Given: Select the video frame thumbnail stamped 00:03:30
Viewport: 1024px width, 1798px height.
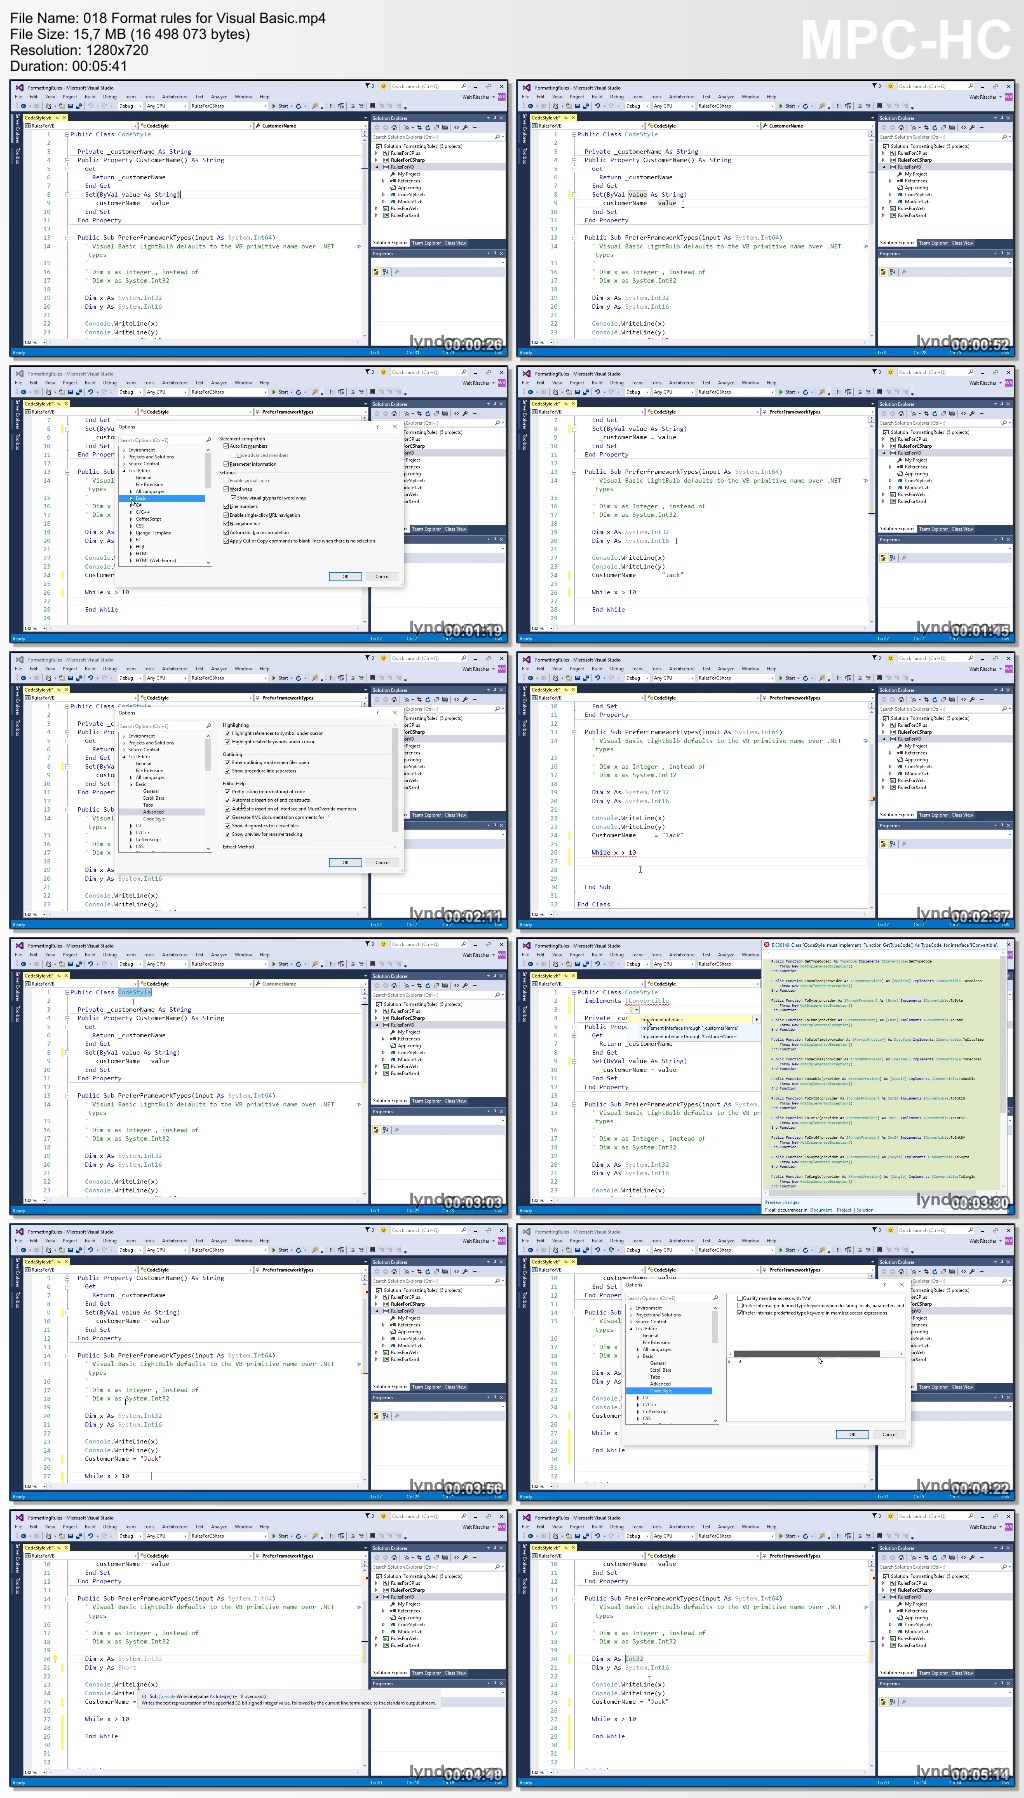Looking at the screenshot, I should 767,1077.
